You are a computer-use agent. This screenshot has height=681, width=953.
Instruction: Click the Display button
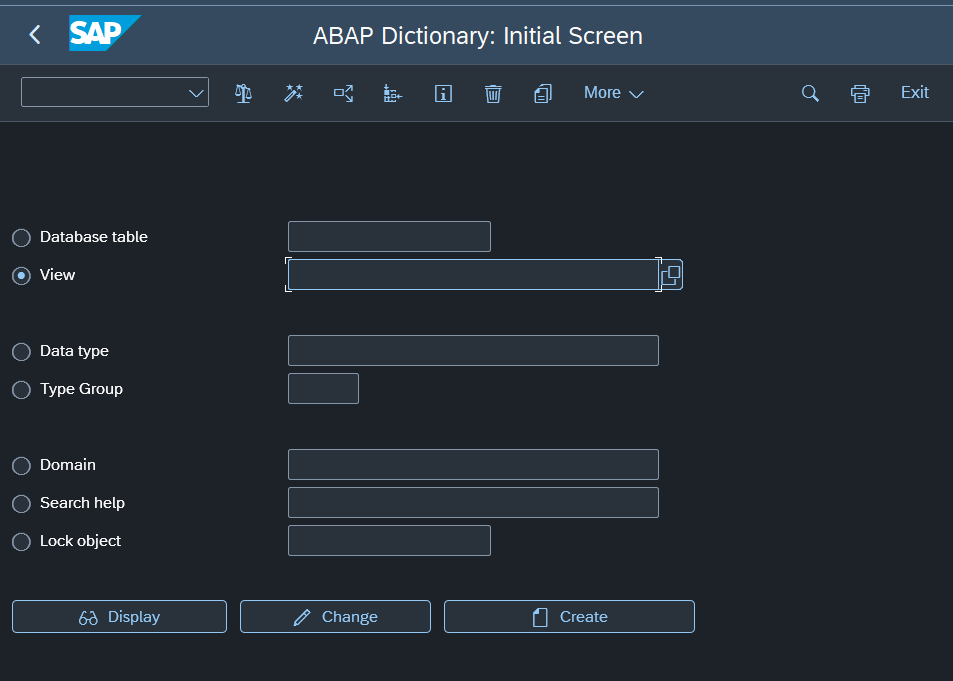pos(118,616)
